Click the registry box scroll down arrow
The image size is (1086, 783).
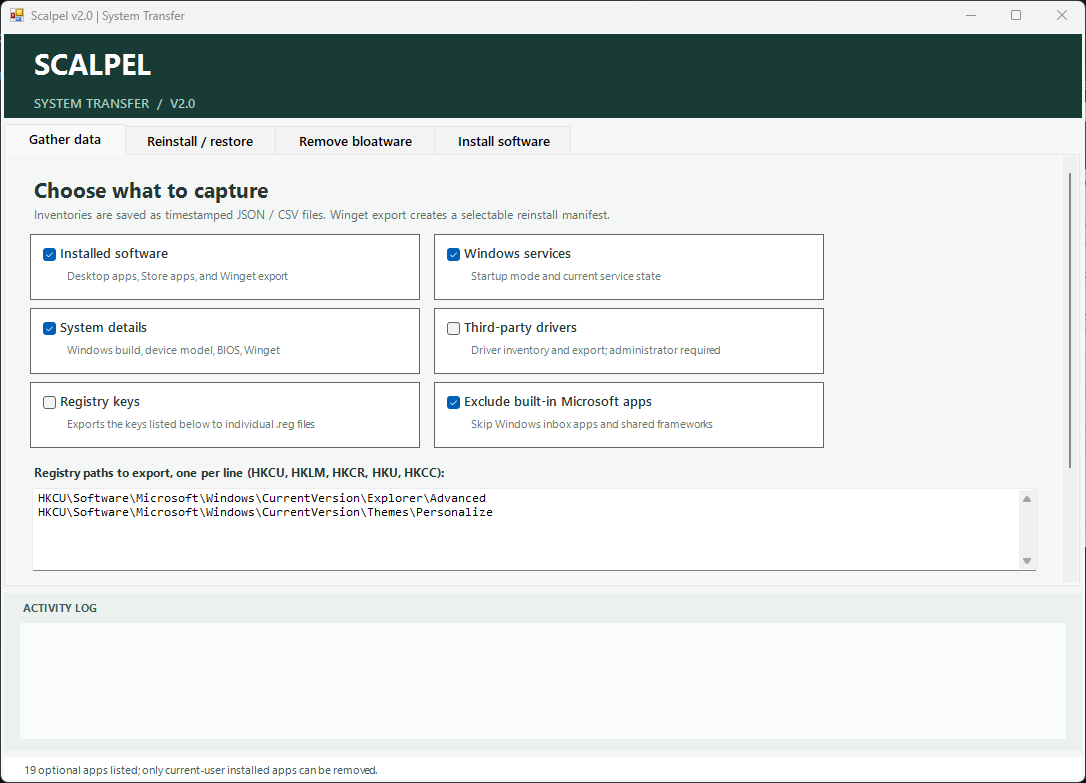click(1027, 561)
